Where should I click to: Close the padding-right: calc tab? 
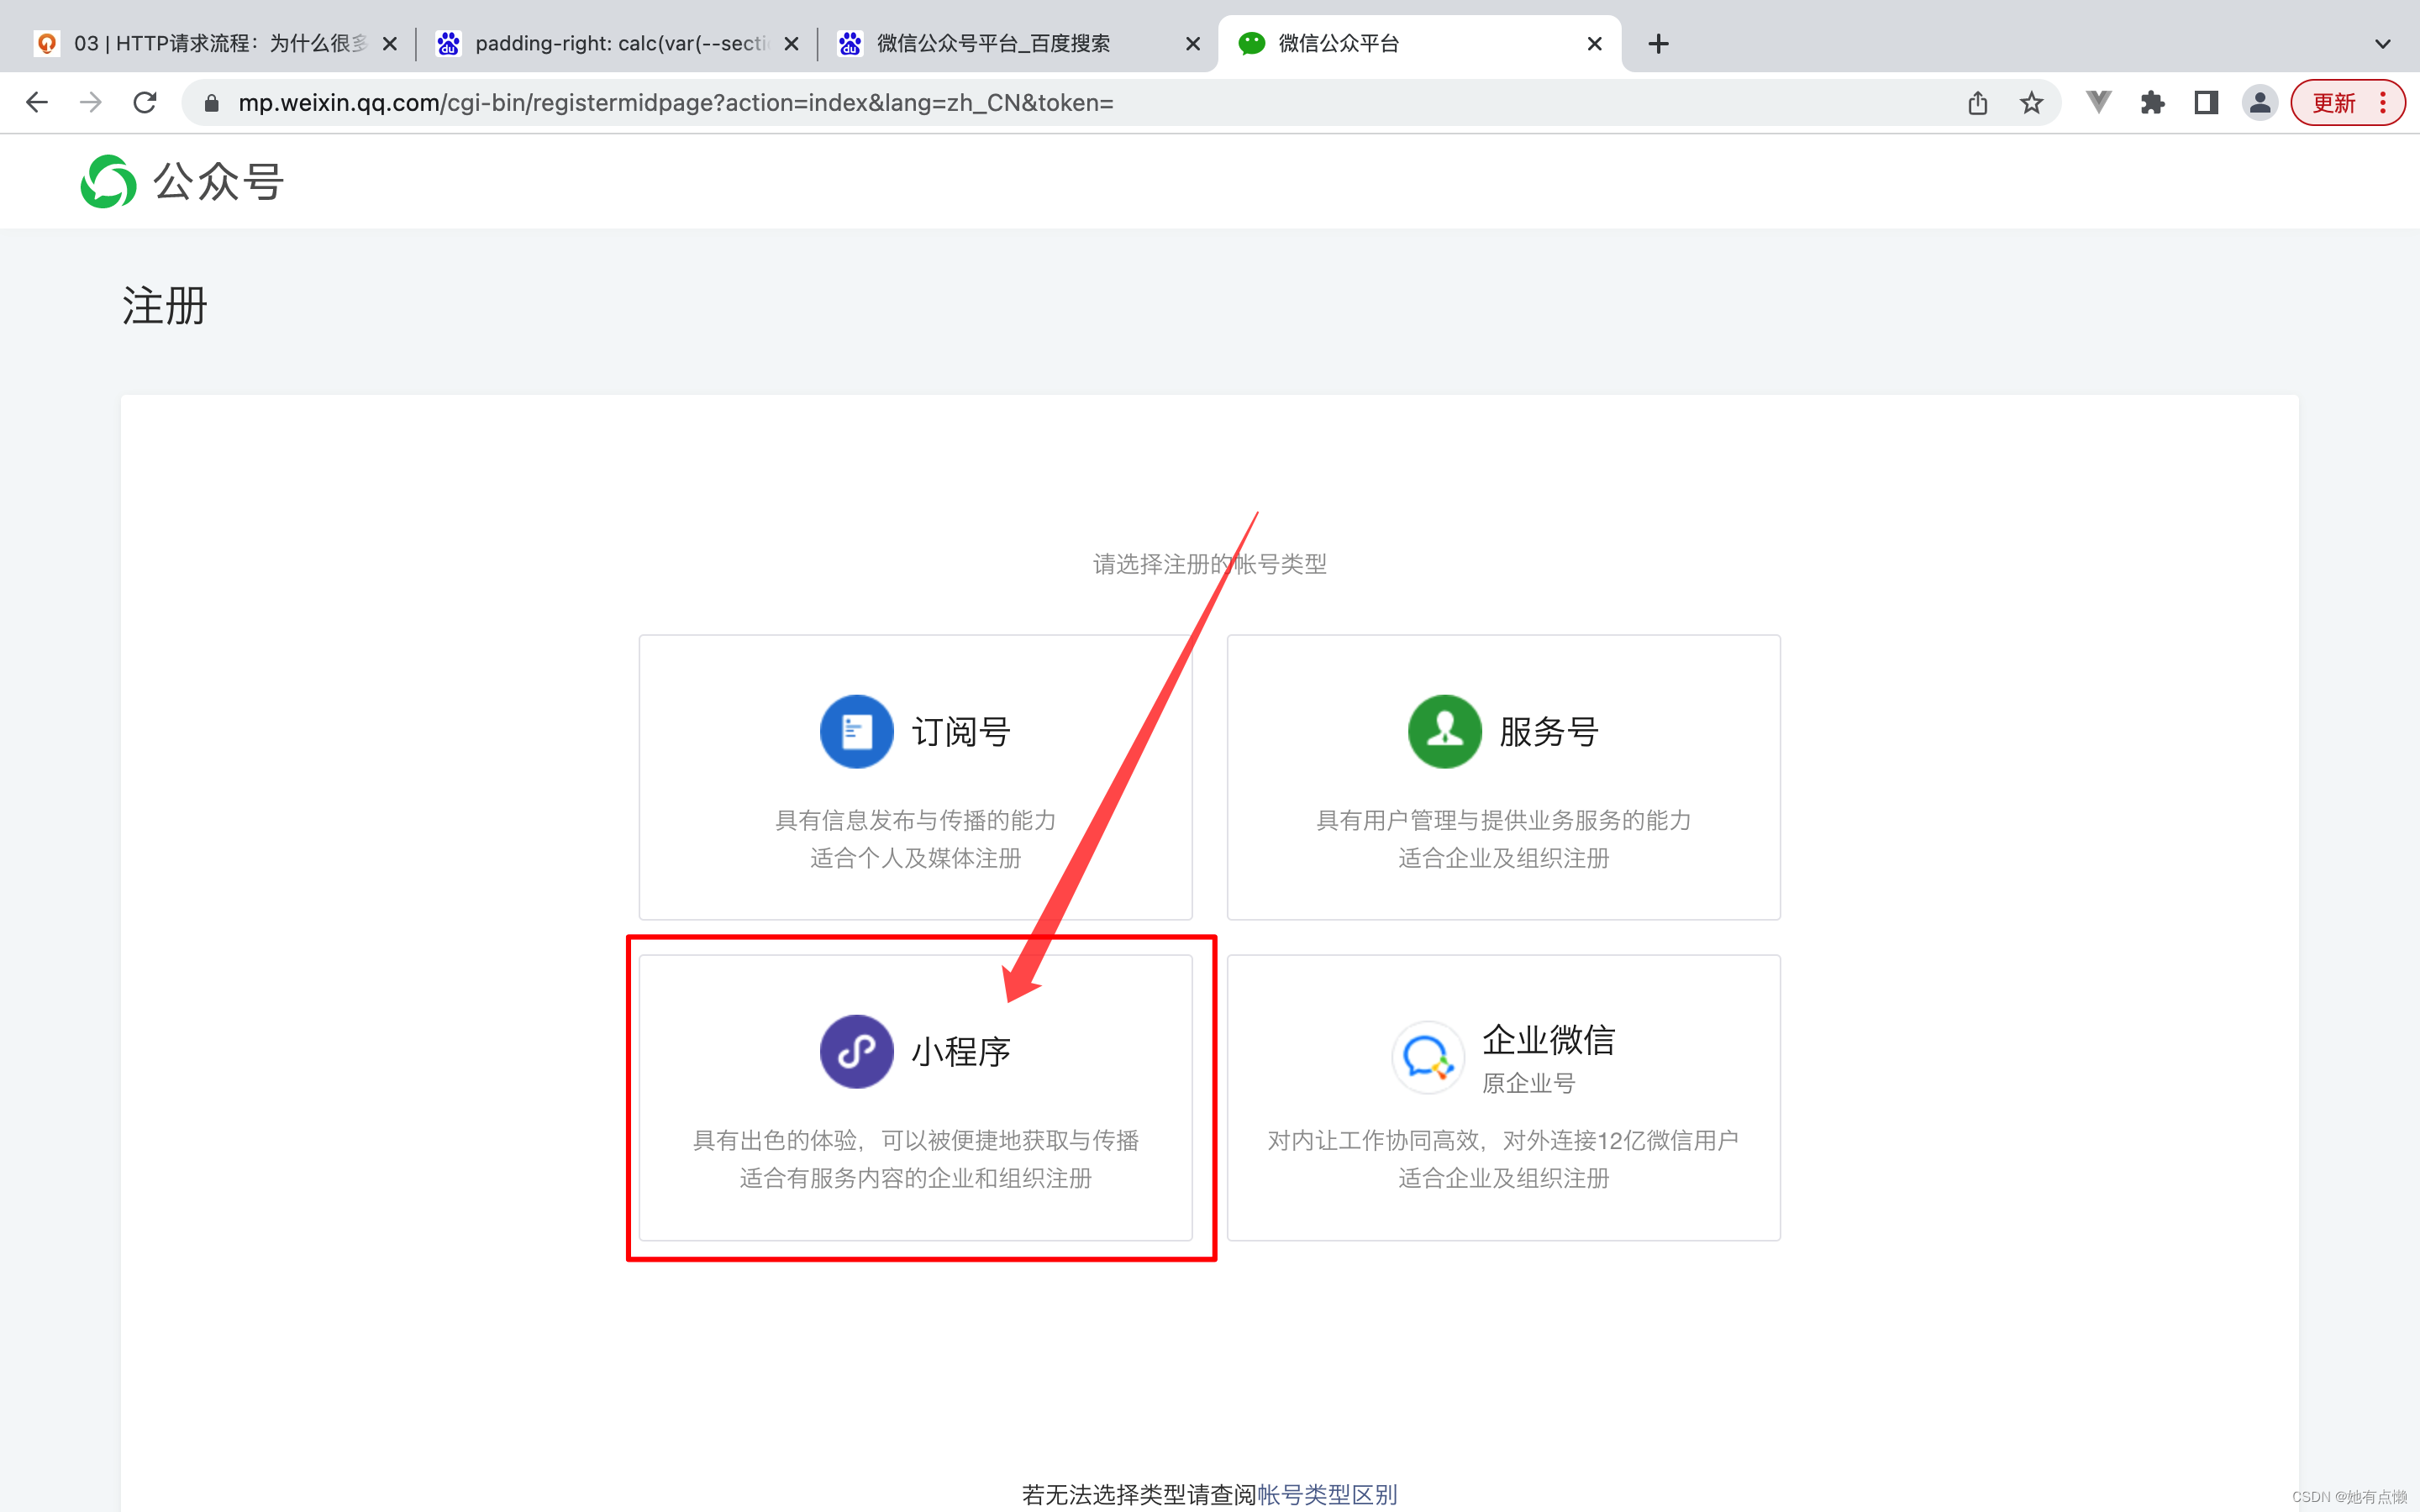coord(791,44)
